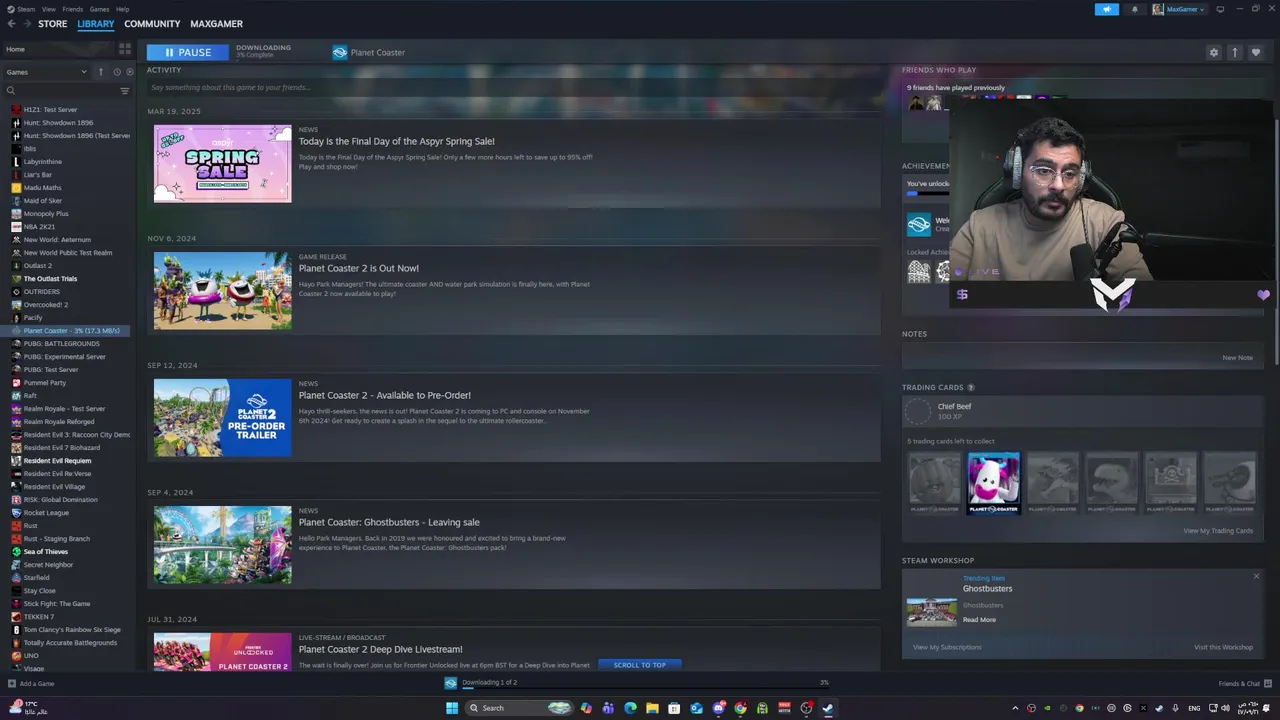Show recent games clock filter
Screen dimensions: 1280x720
pyautogui.click(x=117, y=72)
